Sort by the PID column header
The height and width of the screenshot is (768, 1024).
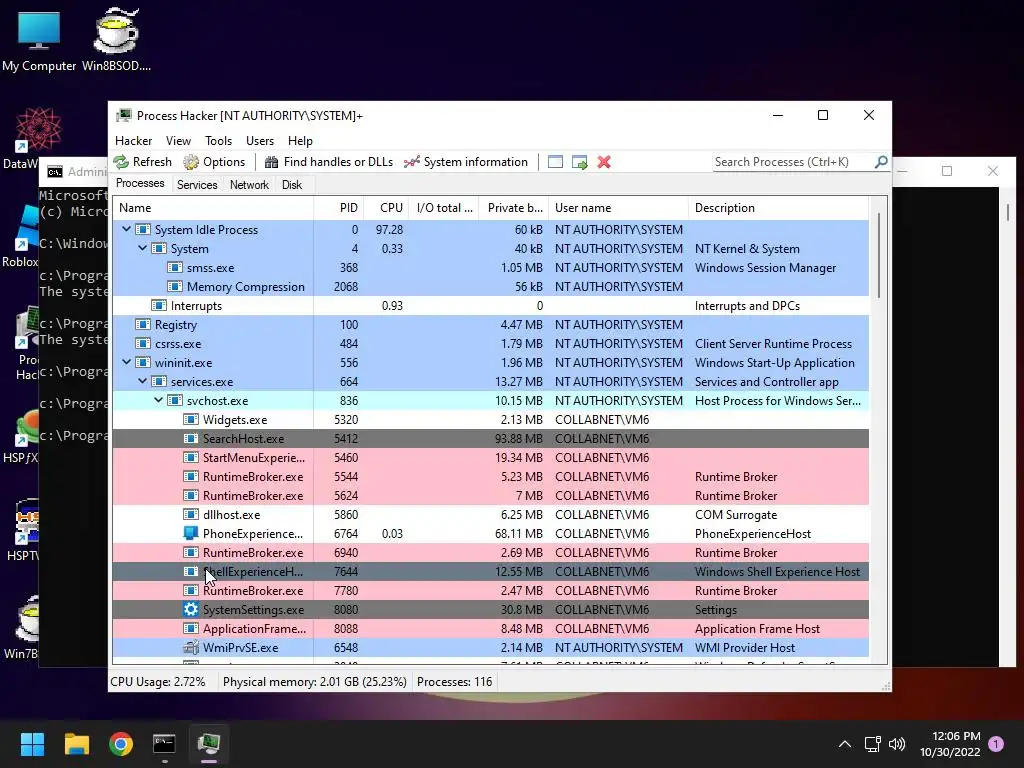pos(339,208)
